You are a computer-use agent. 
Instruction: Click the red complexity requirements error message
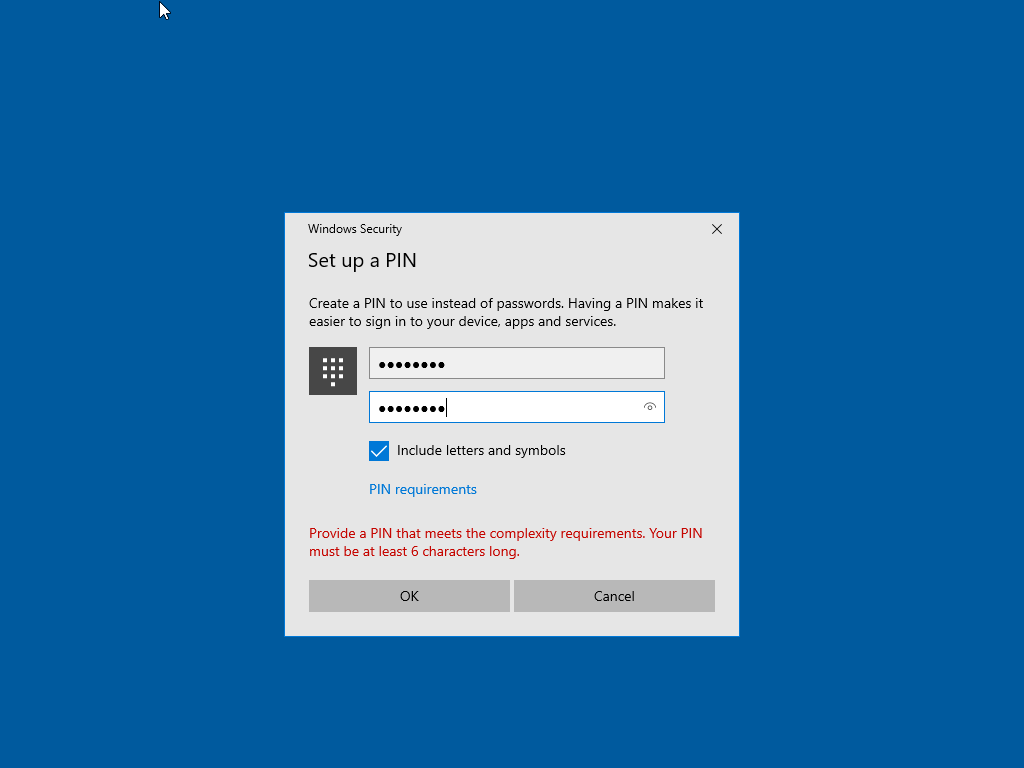coord(506,542)
